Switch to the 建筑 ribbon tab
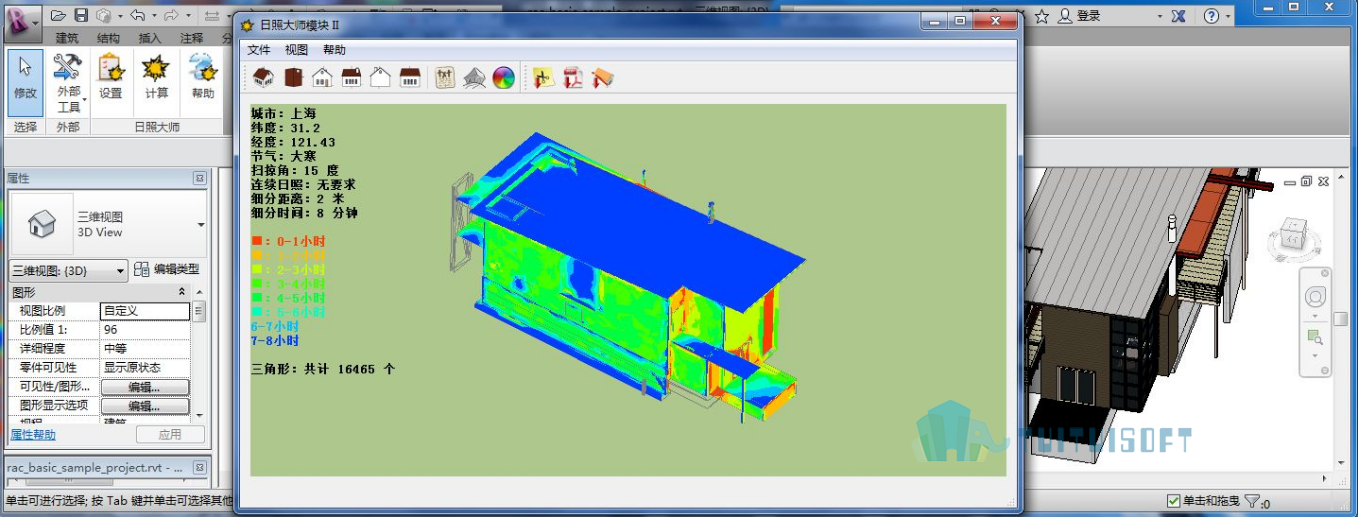The width and height of the screenshot is (1358, 517). (x=68, y=38)
